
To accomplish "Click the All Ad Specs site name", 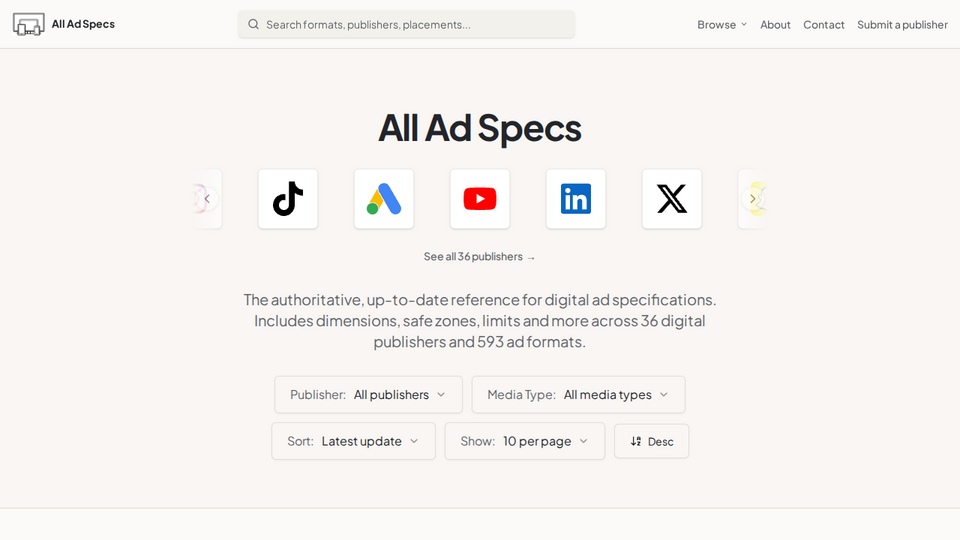I will (83, 24).
